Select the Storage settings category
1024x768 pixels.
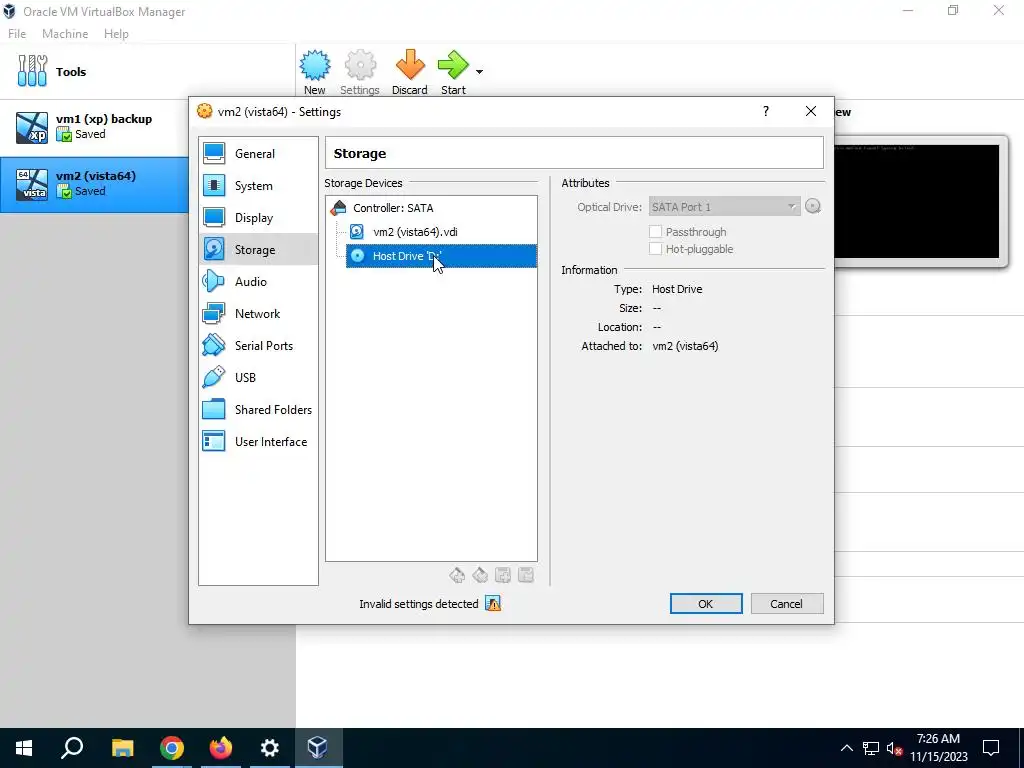click(258, 249)
